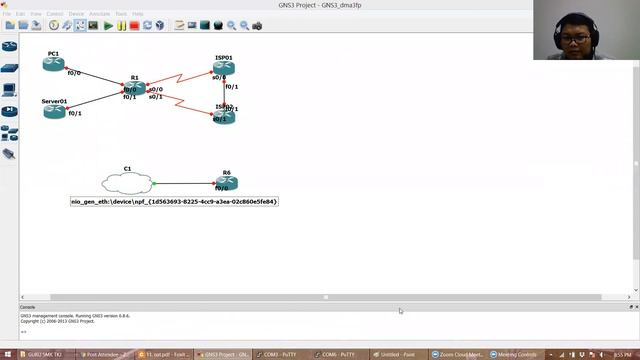Open the Foxit PDF taskbar button
The width and height of the screenshot is (640, 360).
(164, 354)
